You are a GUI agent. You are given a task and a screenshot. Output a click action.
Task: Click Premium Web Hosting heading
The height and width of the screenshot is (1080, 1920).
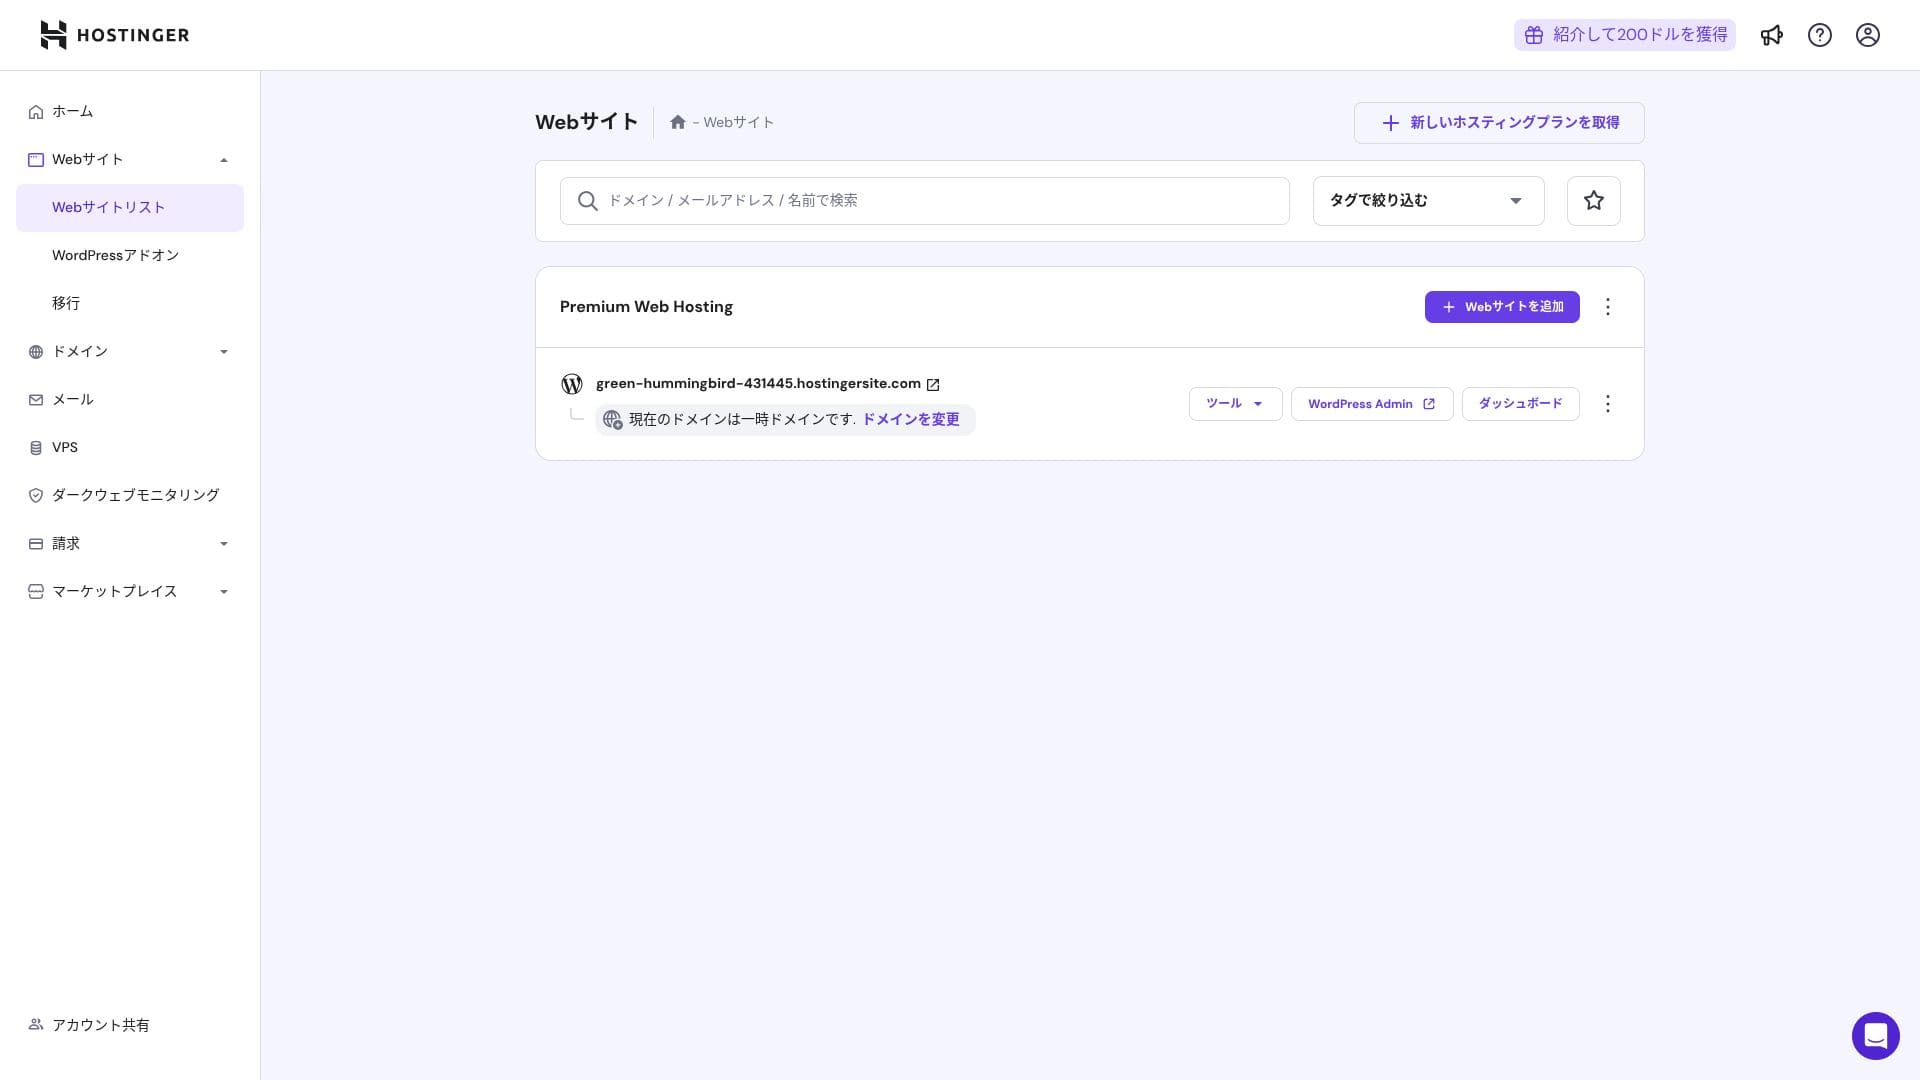(x=646, y=307)
